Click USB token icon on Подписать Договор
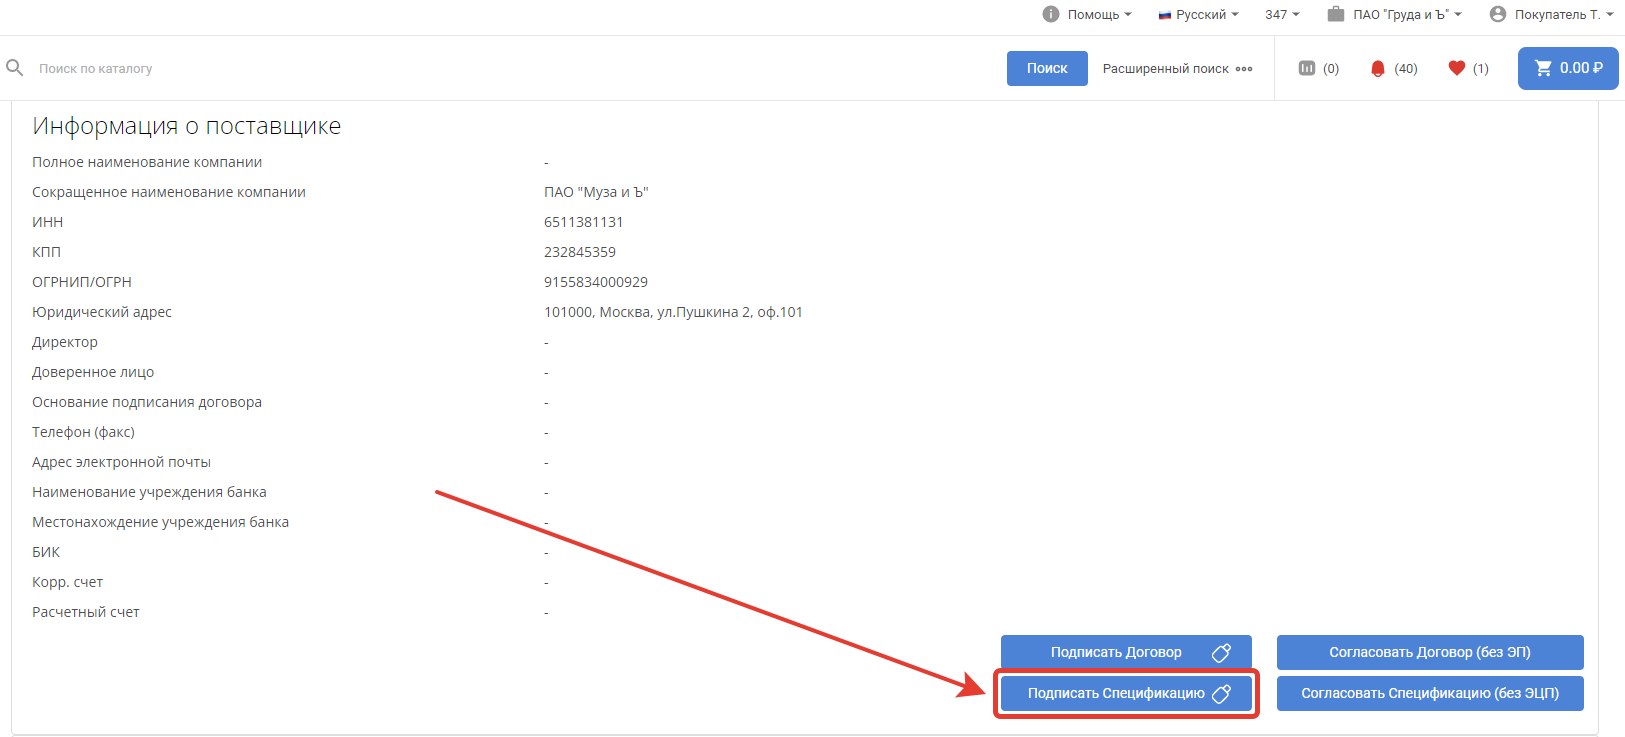 click(1221, 653)
